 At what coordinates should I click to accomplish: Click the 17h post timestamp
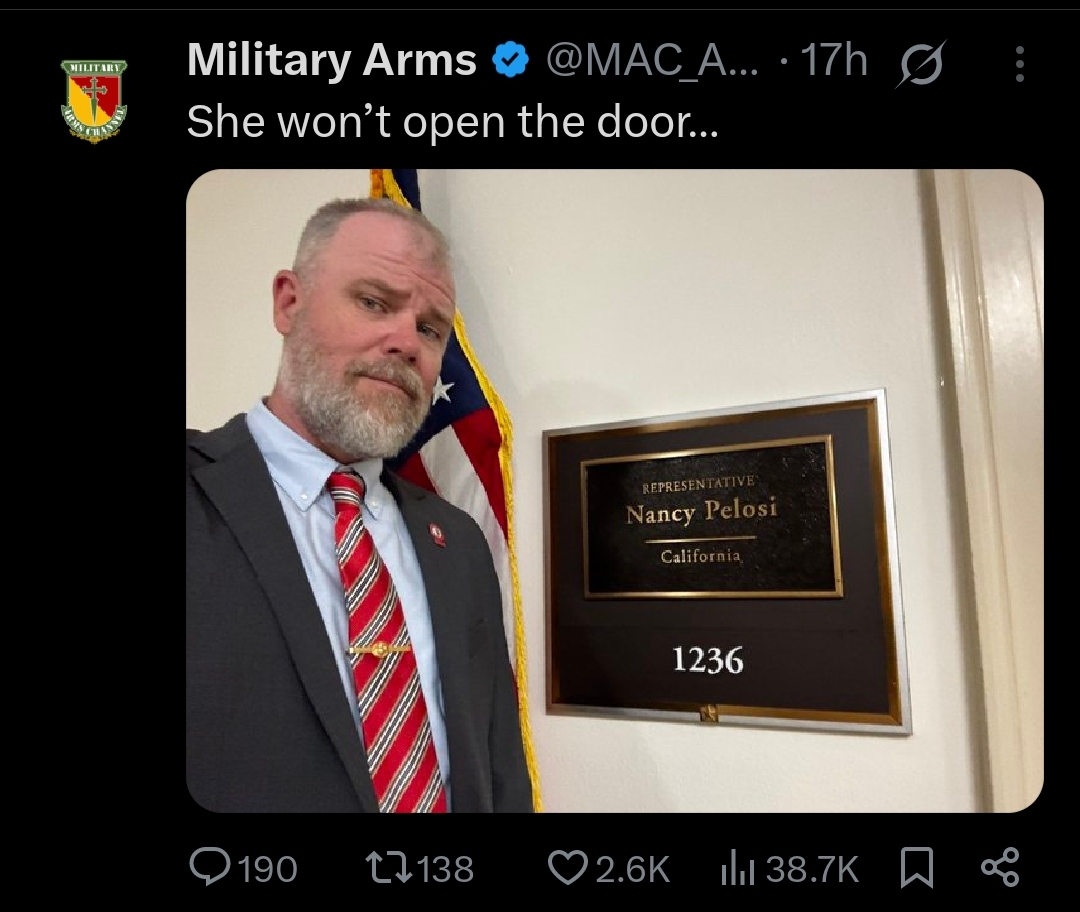coord(833,59)
